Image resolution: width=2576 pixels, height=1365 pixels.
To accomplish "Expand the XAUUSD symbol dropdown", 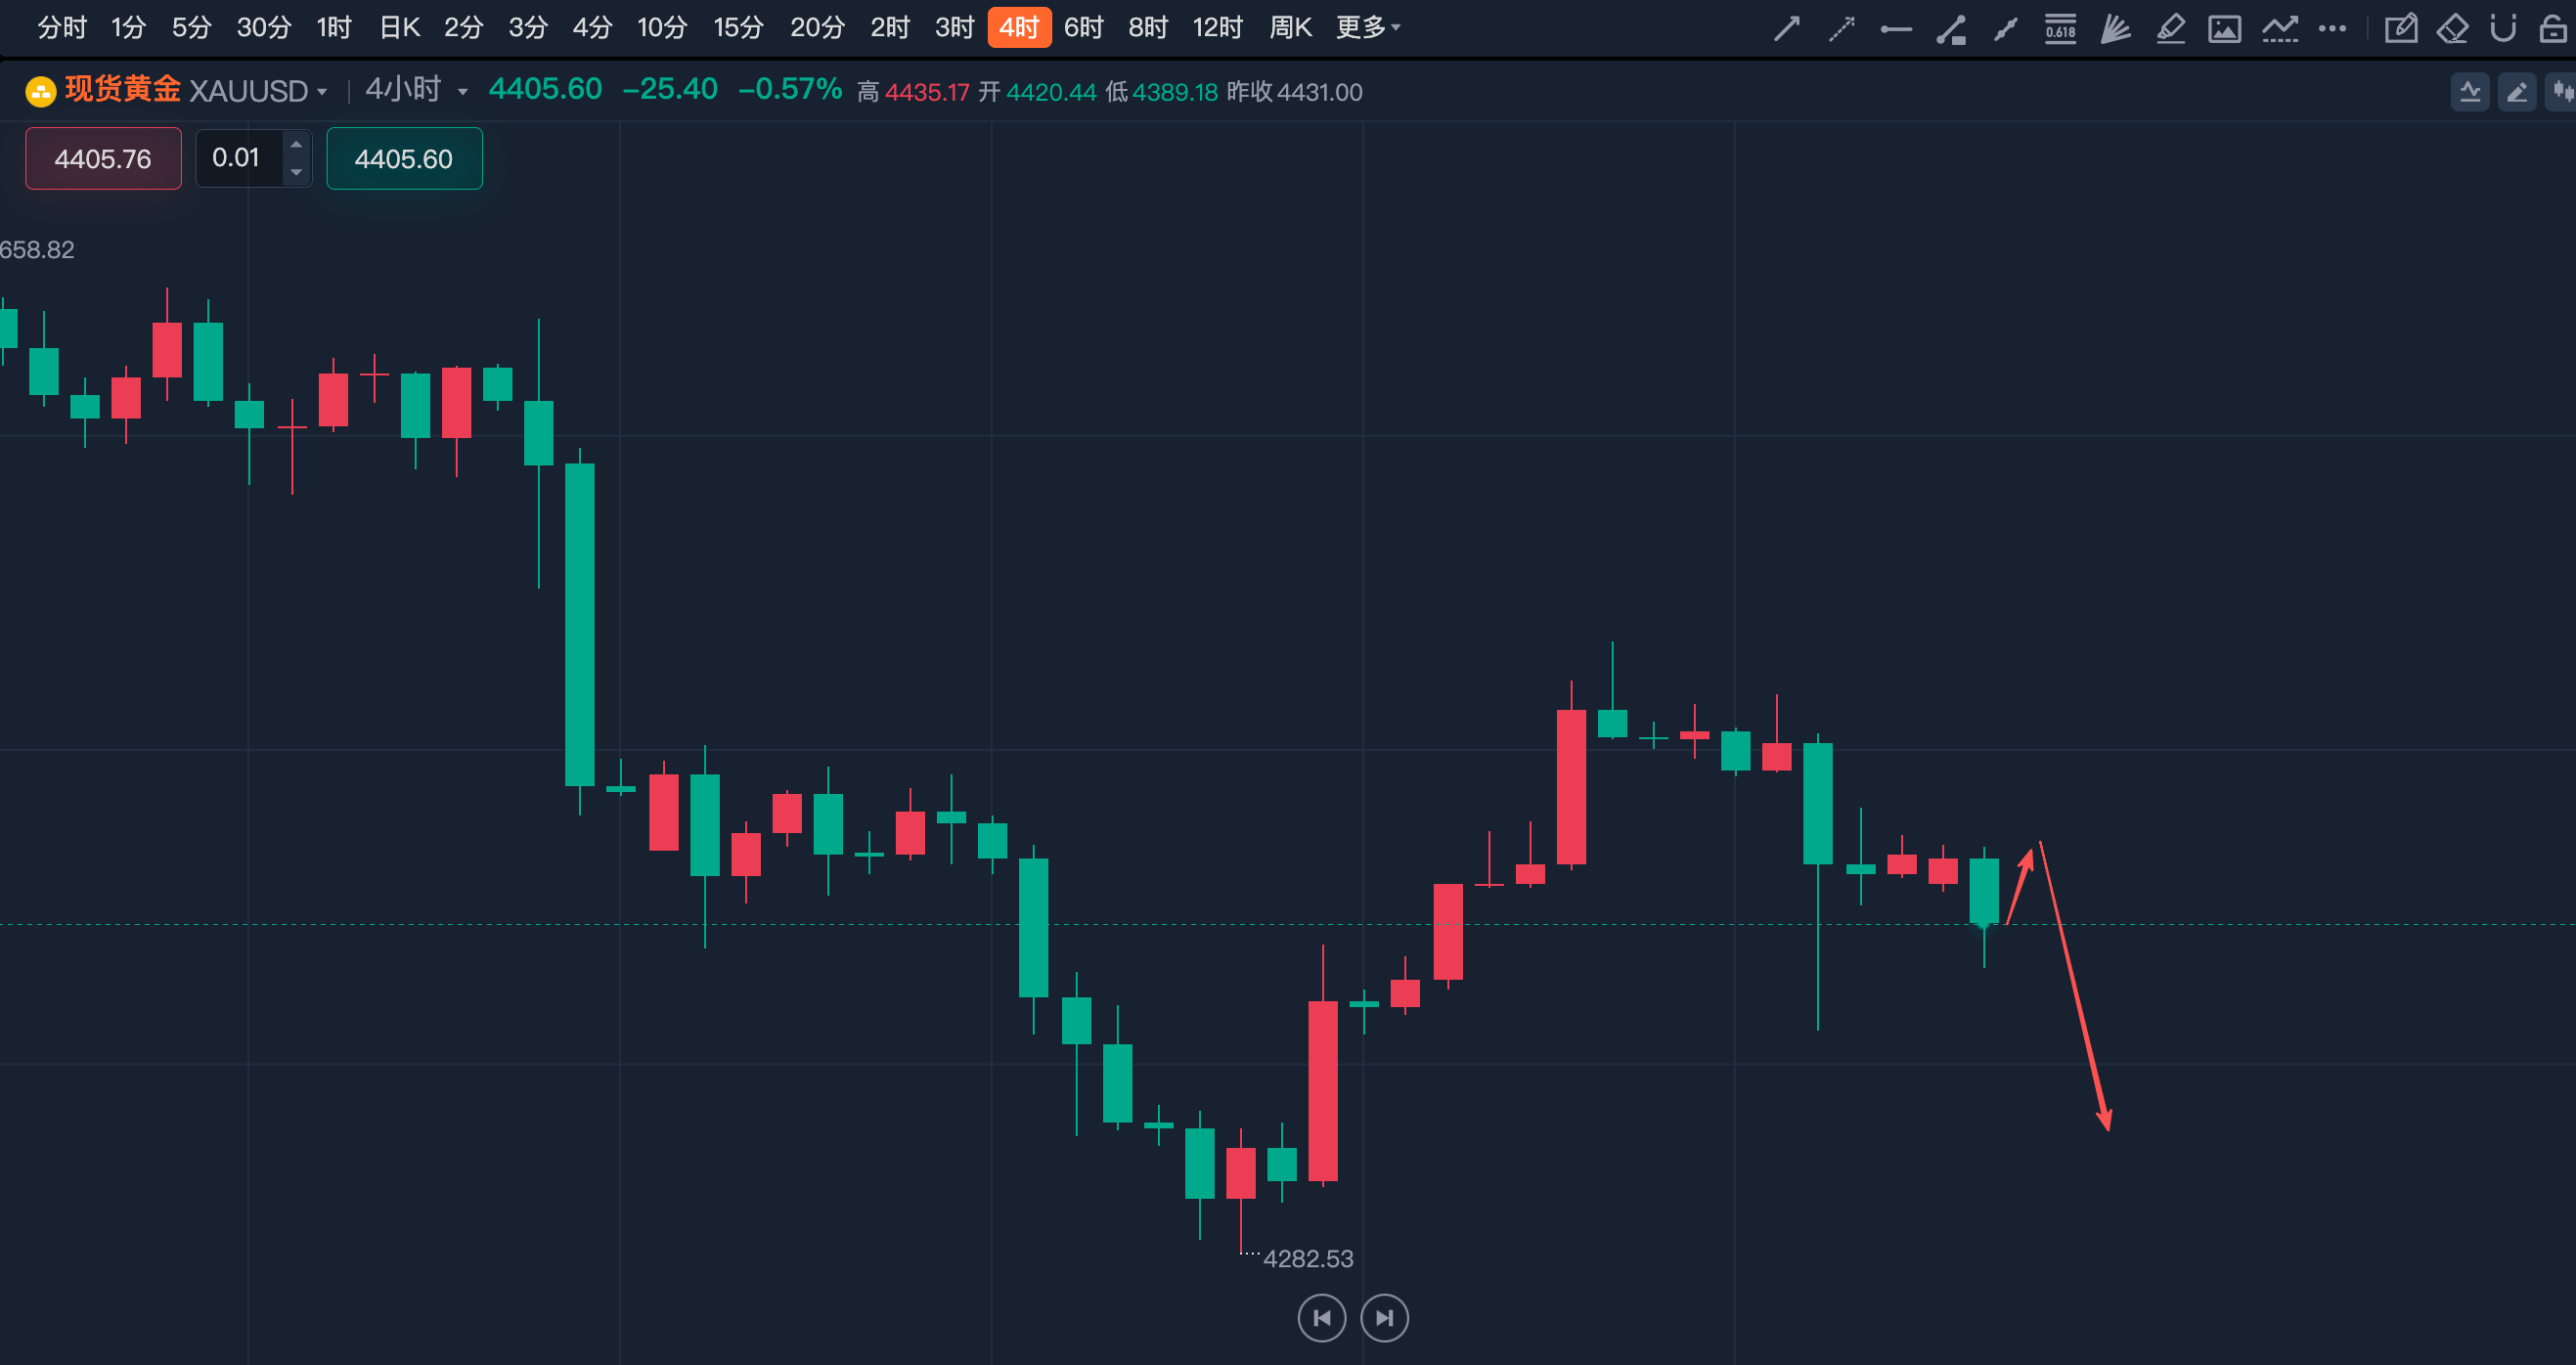I will (322, 92).
